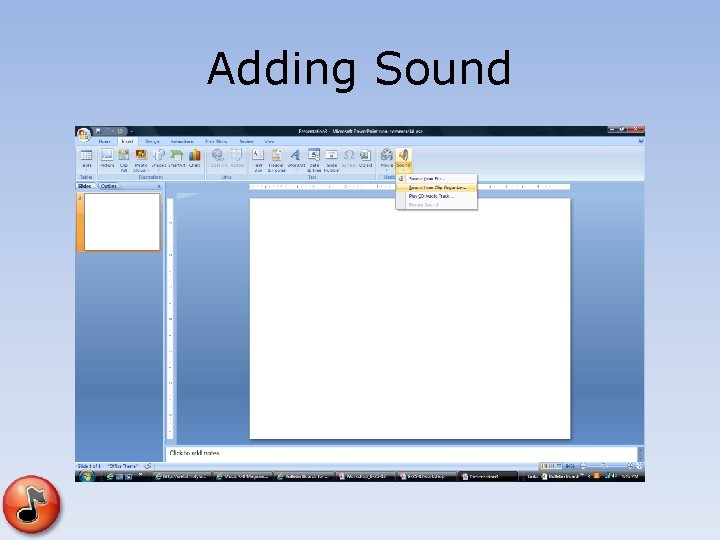This screenshot has width=720, height=540.
Task: Click the Record Sound menu entry
Action: click(436, 205)
